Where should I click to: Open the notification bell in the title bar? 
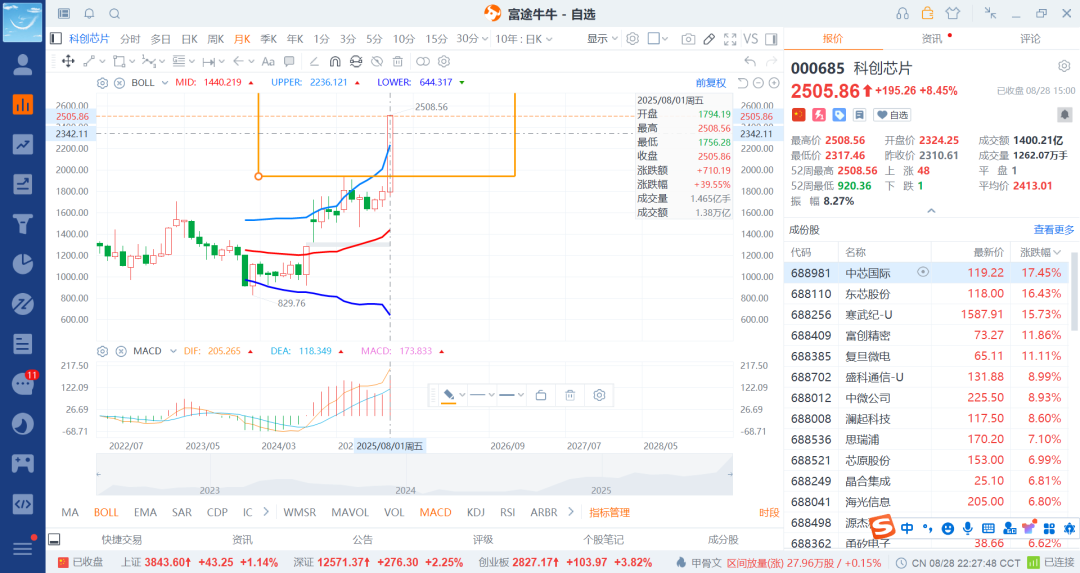(90, 13)
